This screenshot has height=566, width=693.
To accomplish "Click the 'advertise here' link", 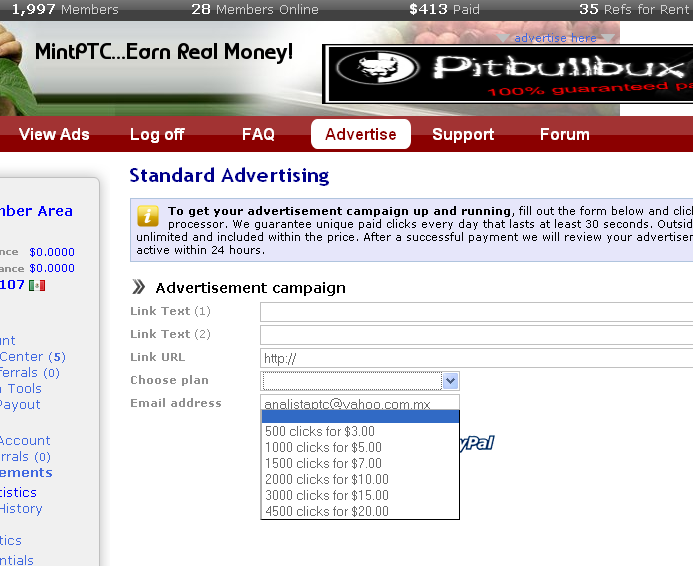I will (555, 38).
